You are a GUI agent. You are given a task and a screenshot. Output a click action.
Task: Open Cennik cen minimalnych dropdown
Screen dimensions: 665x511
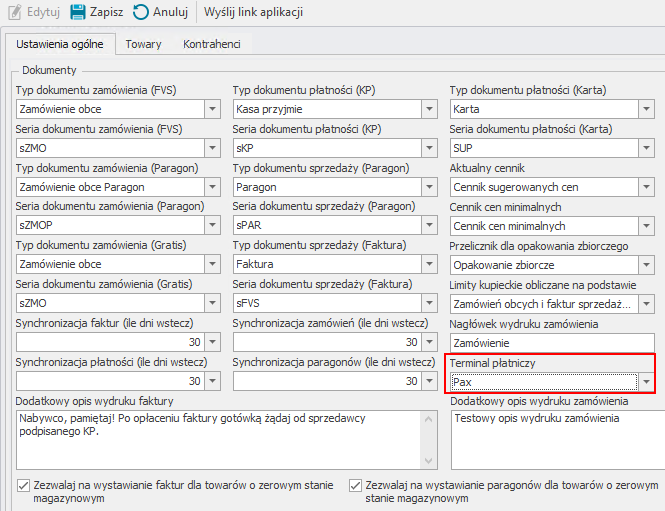(648, 226)
